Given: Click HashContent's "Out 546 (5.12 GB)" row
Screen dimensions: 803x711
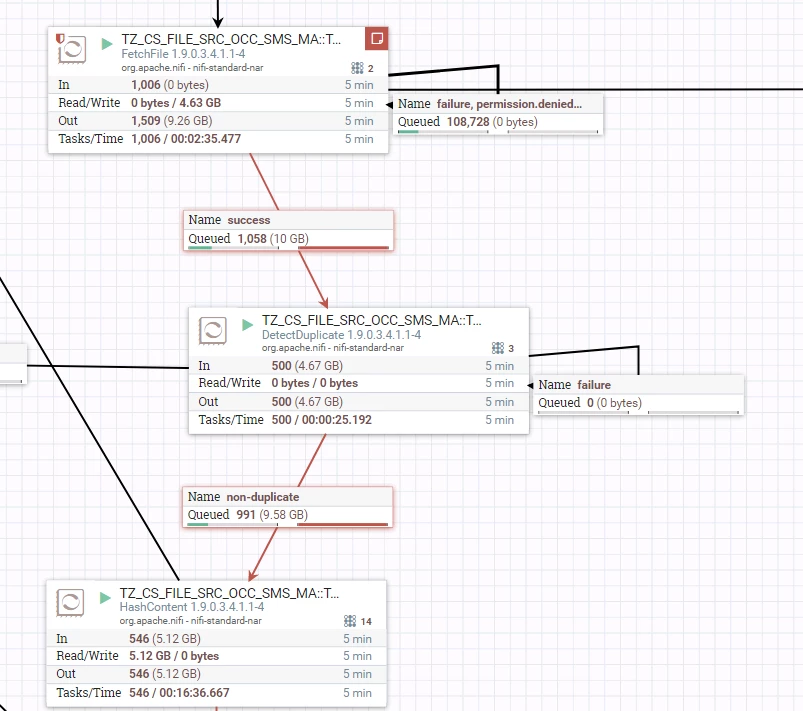Looking at the screenshot, I should point(217,674).
